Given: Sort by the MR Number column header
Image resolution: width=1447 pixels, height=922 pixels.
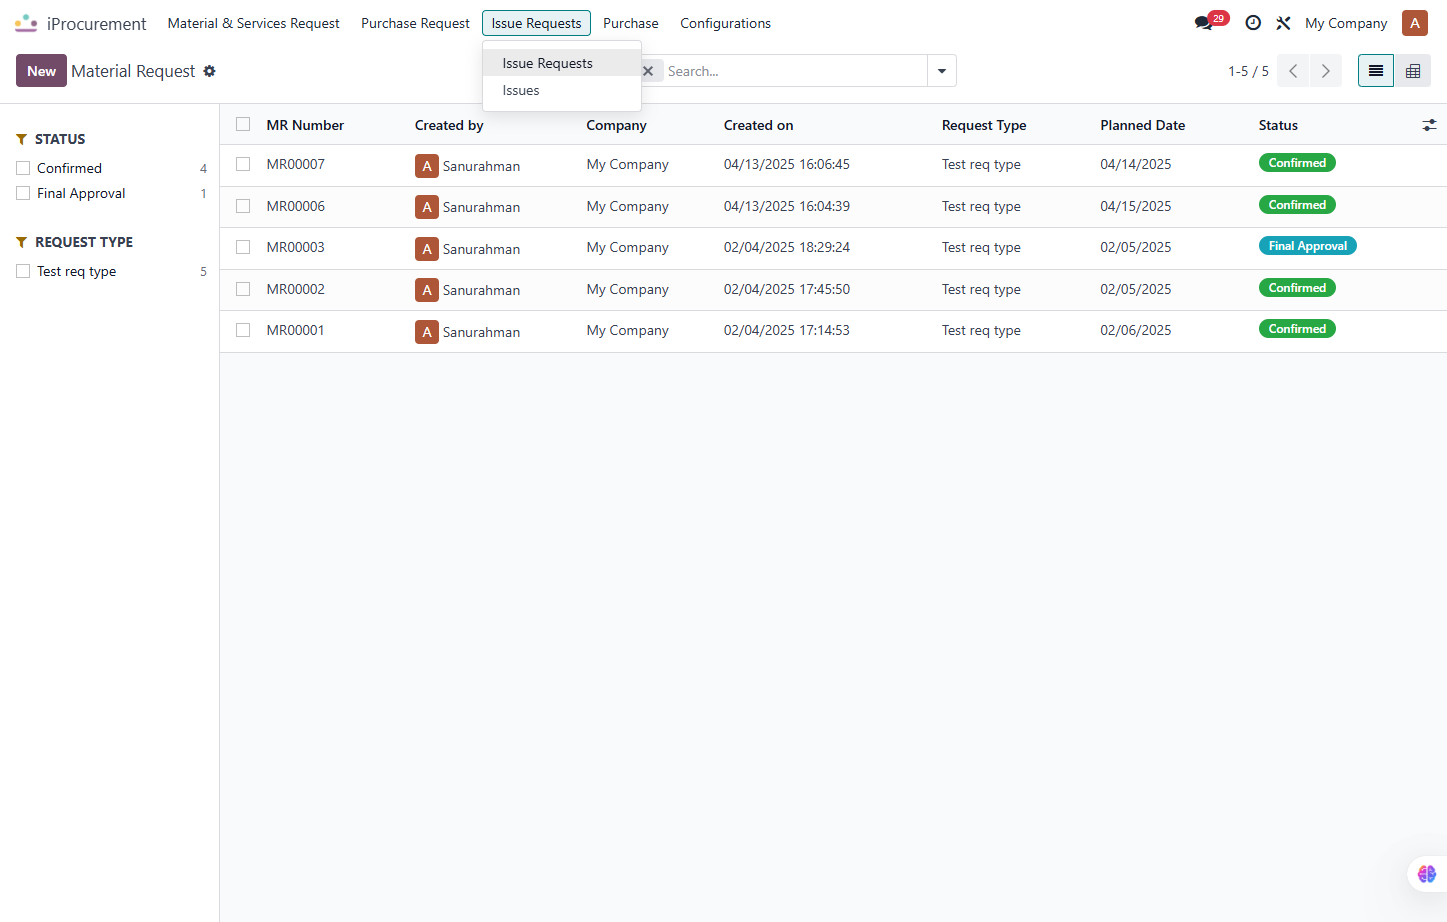Looking at the screenshot, I should pos(305,125).
